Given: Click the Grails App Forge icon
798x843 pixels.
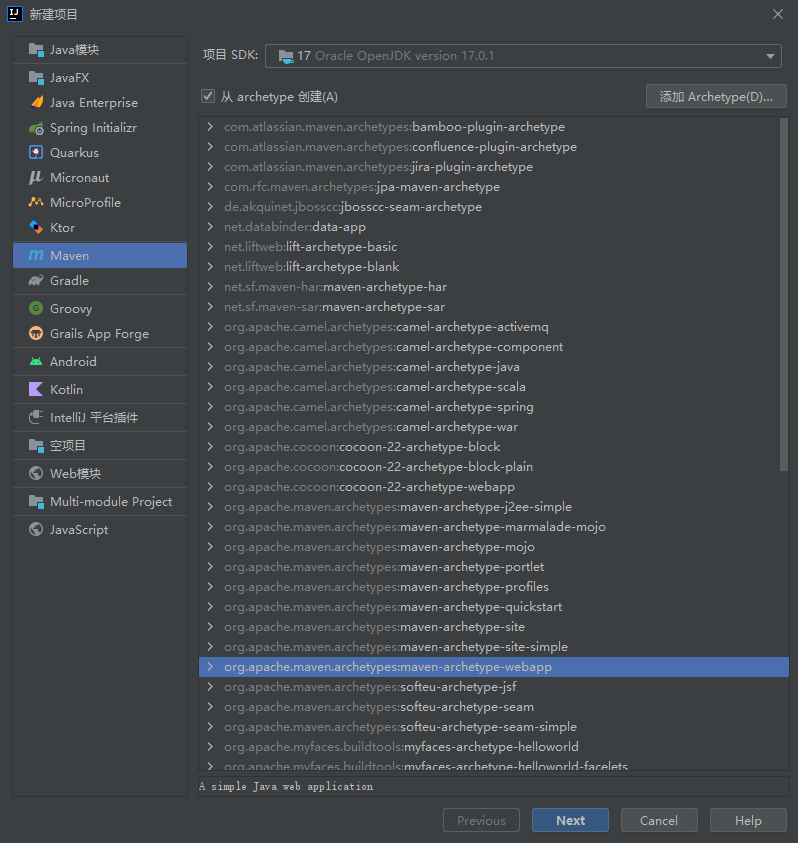Looking at the screenshot, I should coord(36,333).
